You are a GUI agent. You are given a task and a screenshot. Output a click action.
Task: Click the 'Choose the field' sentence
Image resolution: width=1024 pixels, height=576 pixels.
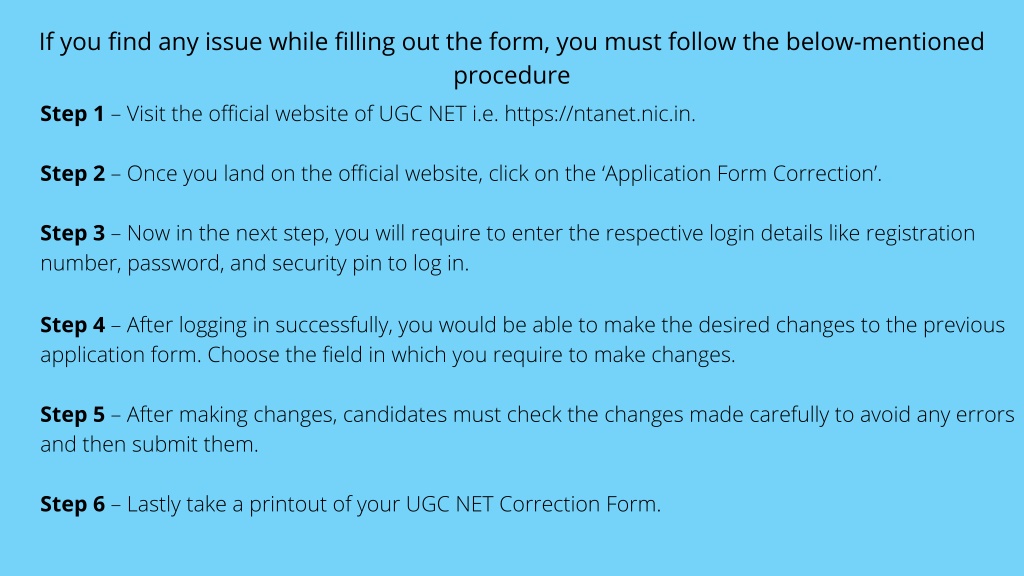coord(471,355)
